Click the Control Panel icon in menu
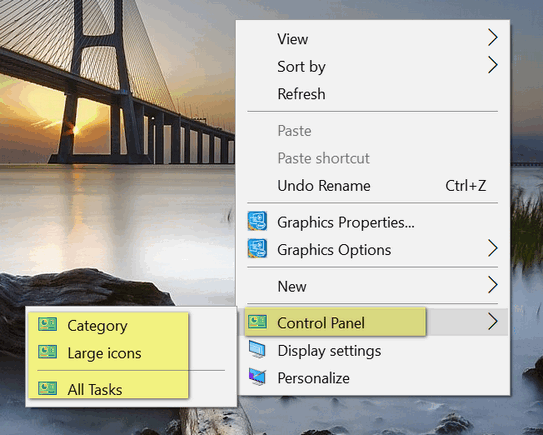543x435 pixels. [x=257, y=322]
